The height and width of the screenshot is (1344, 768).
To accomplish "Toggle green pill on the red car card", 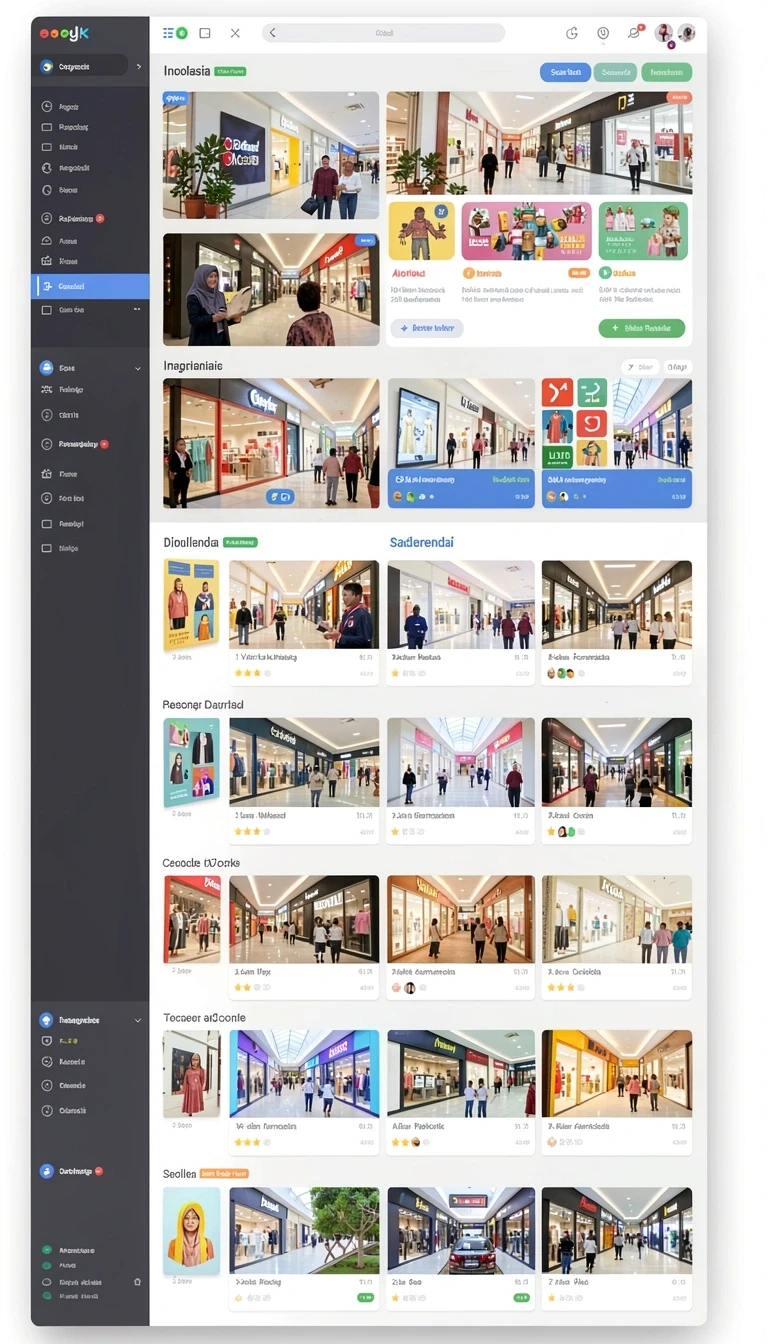I will click(521, 1298).
